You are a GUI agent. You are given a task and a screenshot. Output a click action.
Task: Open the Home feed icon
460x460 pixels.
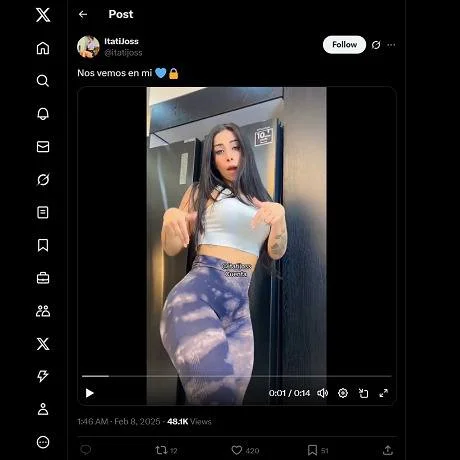tap(43, 48)
